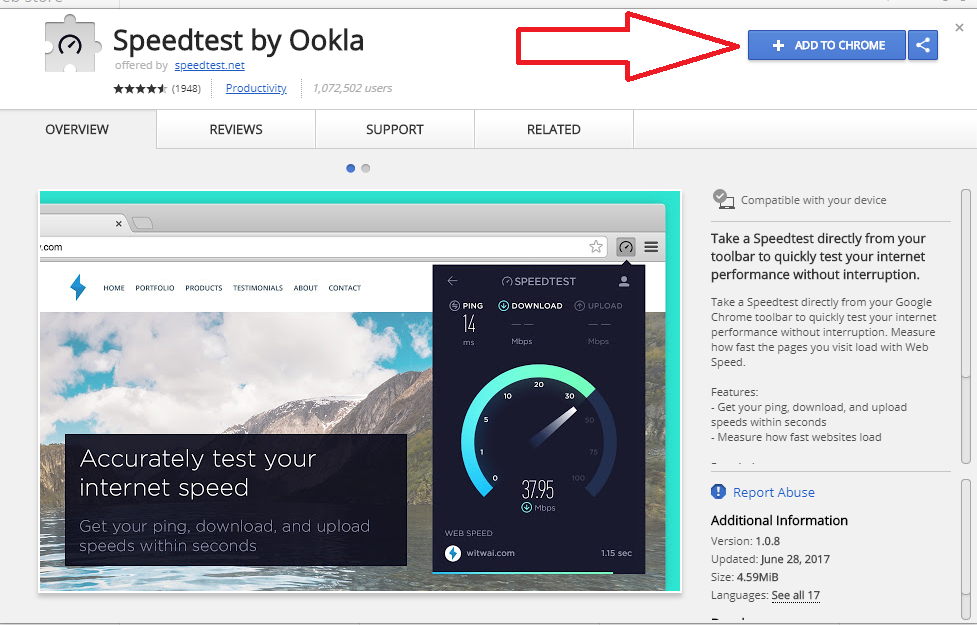Viewport: 977px width, 625px height.
Task: Click the Ping icon in Speedtest popup
Action: 454,305
